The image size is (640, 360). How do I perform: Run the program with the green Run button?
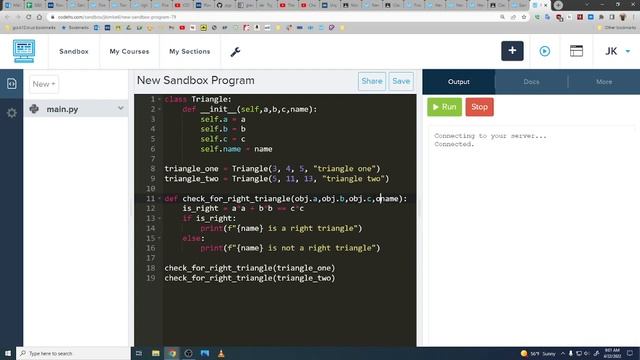(x=444, y=107)
